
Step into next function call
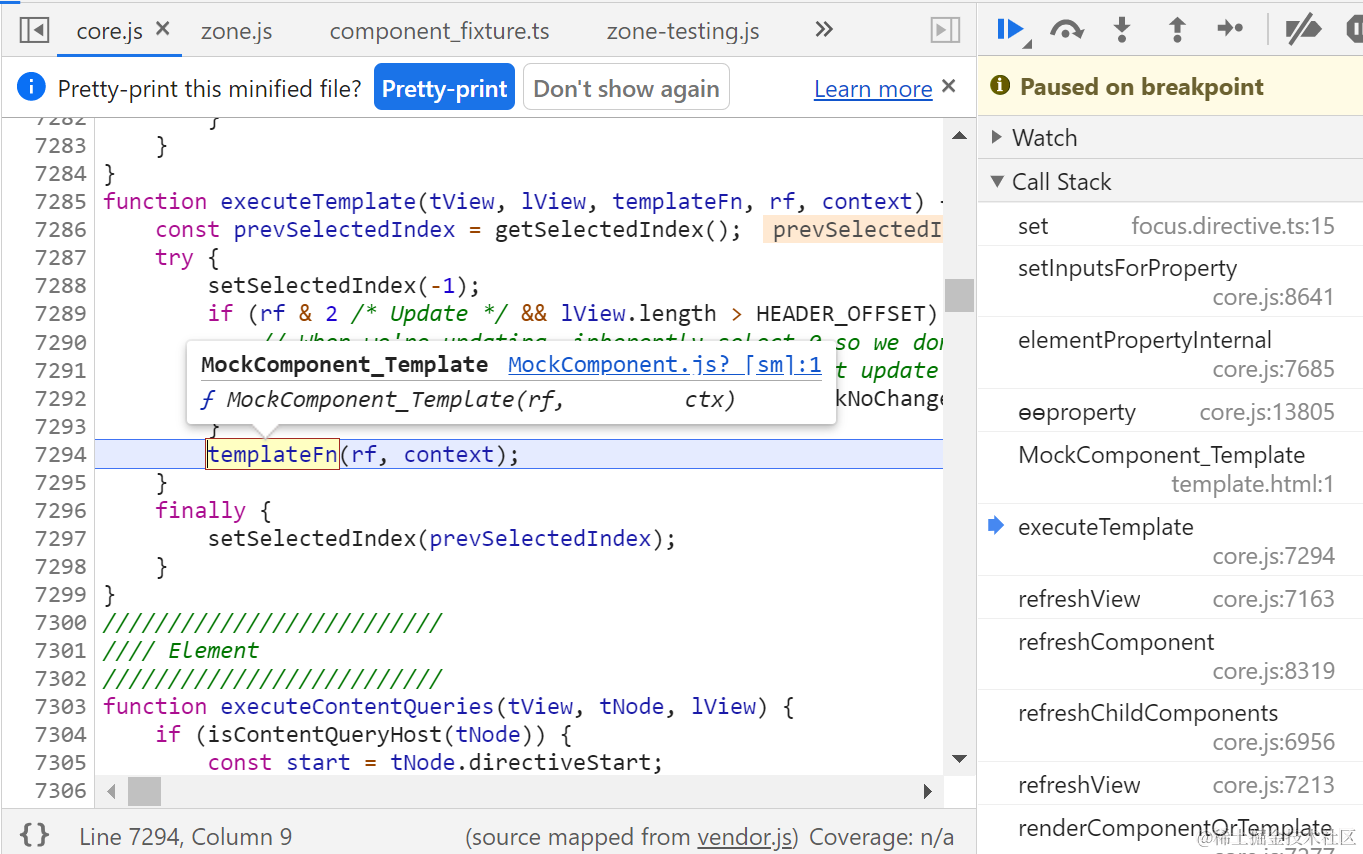coord(1122,30)
